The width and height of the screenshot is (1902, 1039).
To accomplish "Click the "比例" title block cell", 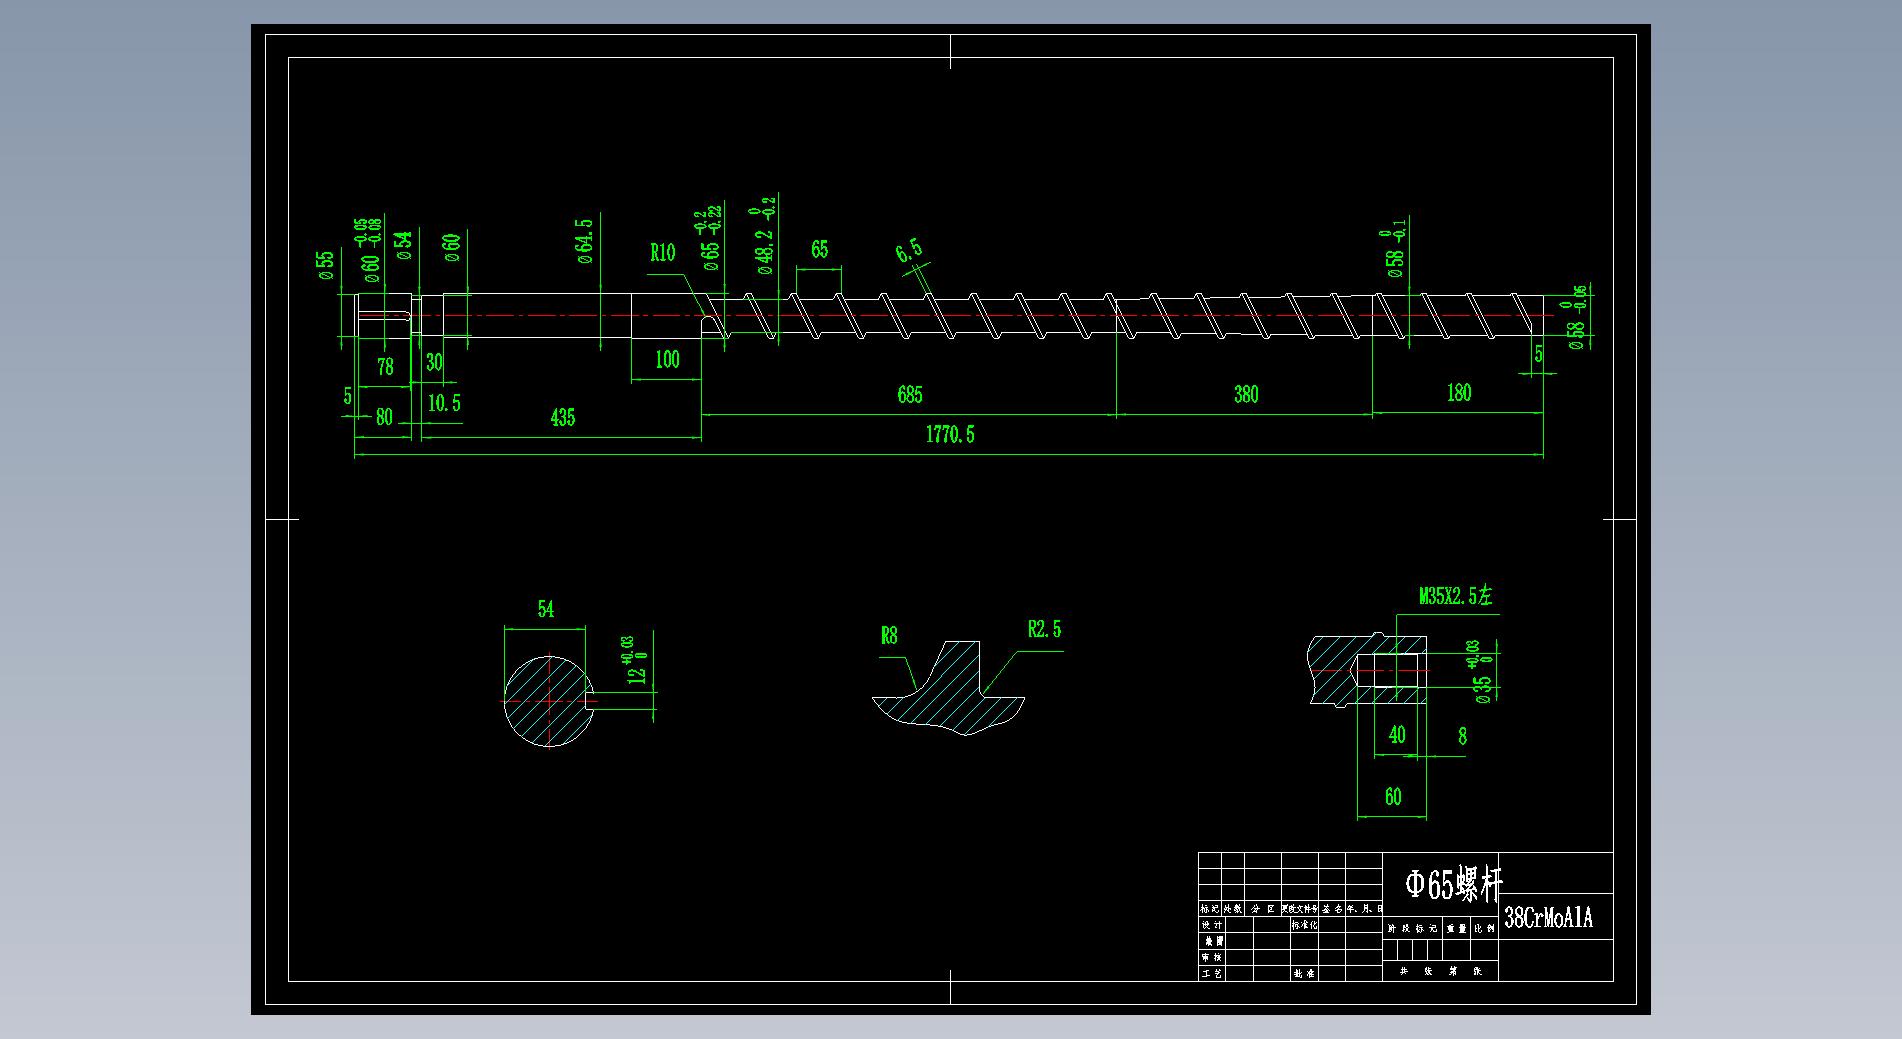I will click(1484, 929).
